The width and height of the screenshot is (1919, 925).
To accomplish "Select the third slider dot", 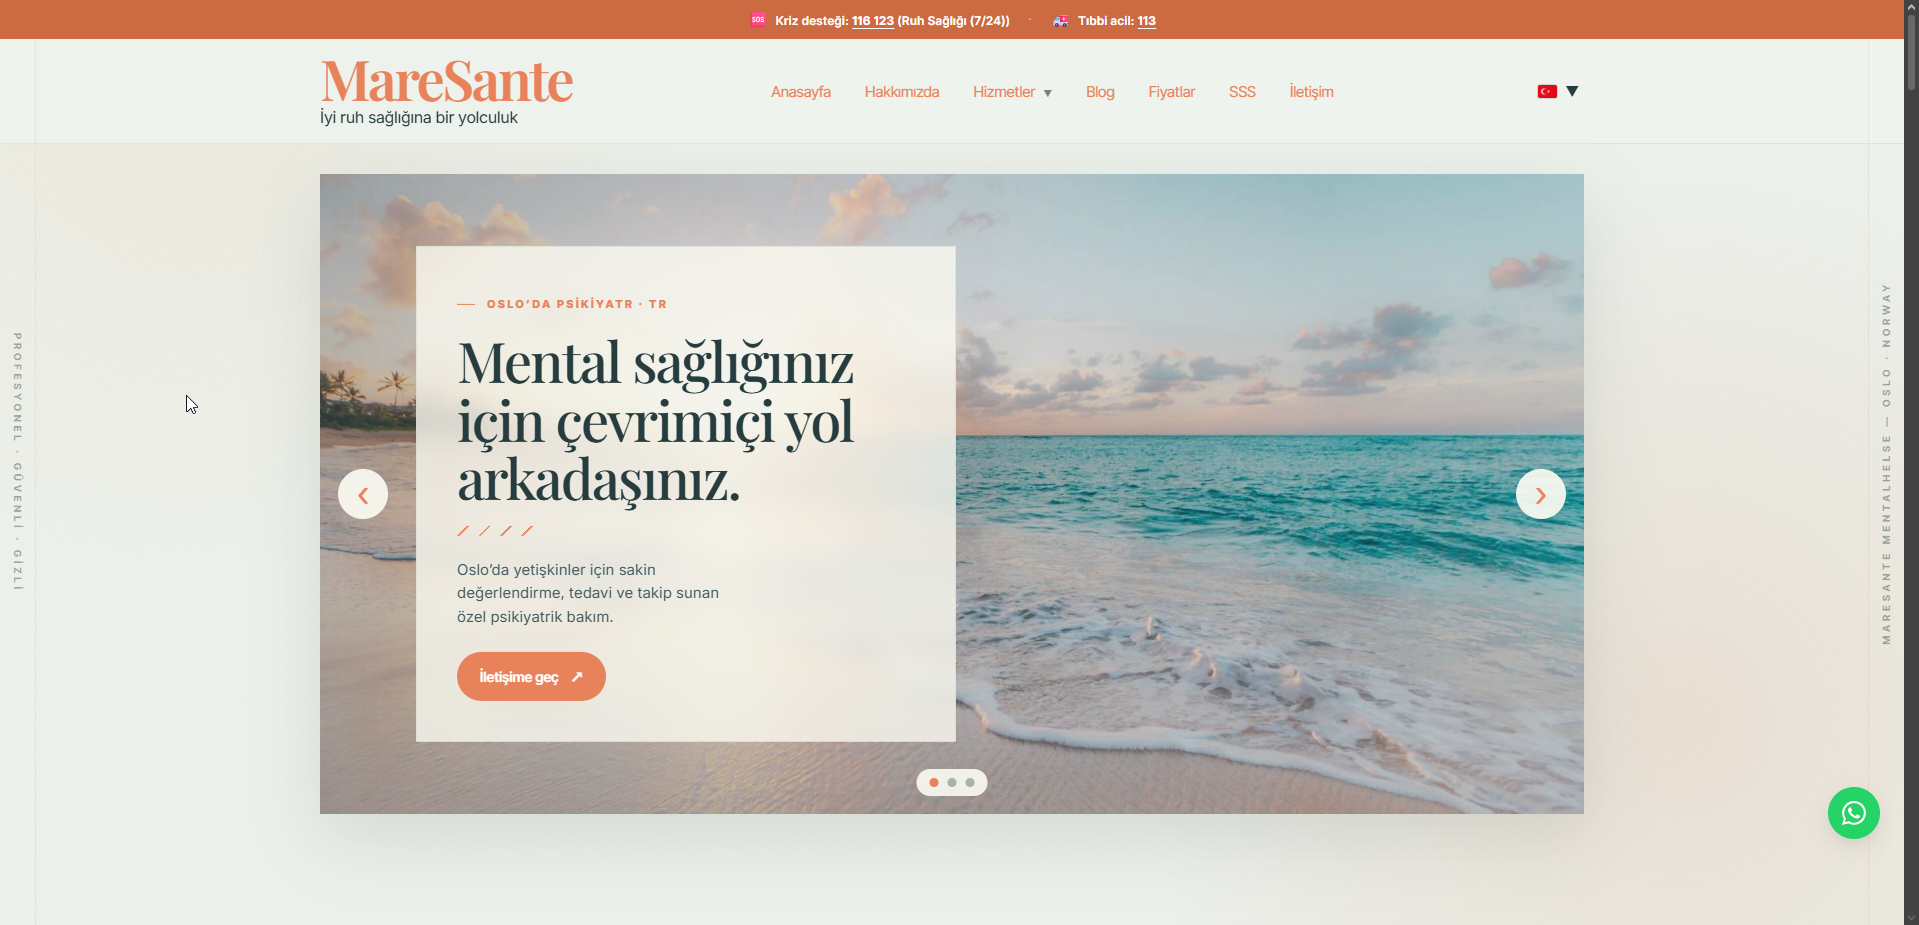I will point(970,783).
